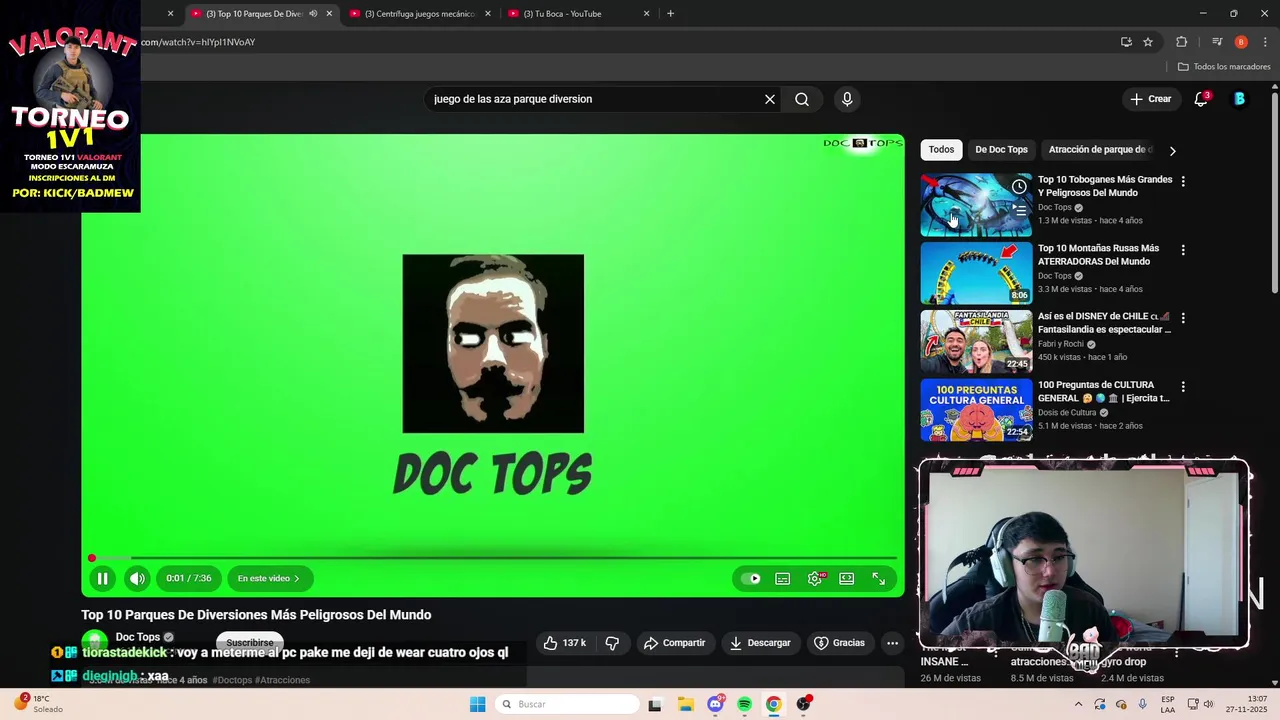Close the 'Tu Boca - YouTube' tab
This screenshot has width=1280, height=720.
(x=646, y=14)
